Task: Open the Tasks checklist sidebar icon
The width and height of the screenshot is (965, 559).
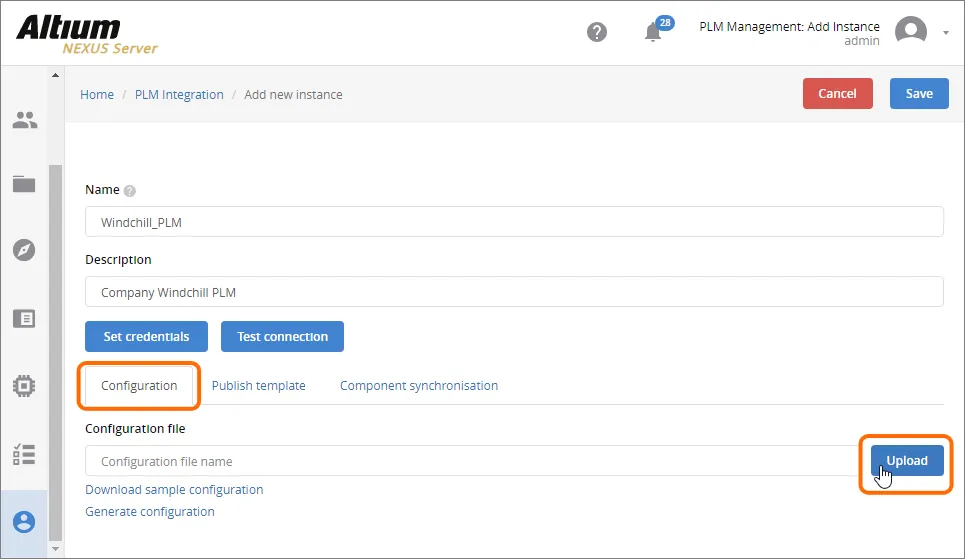Action: (24, 454)
